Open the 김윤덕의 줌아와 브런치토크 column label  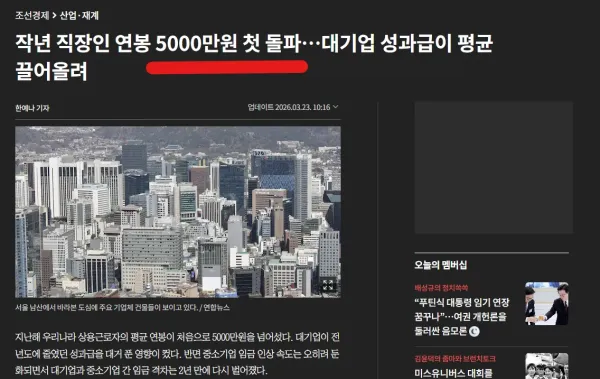pos(455,359)
